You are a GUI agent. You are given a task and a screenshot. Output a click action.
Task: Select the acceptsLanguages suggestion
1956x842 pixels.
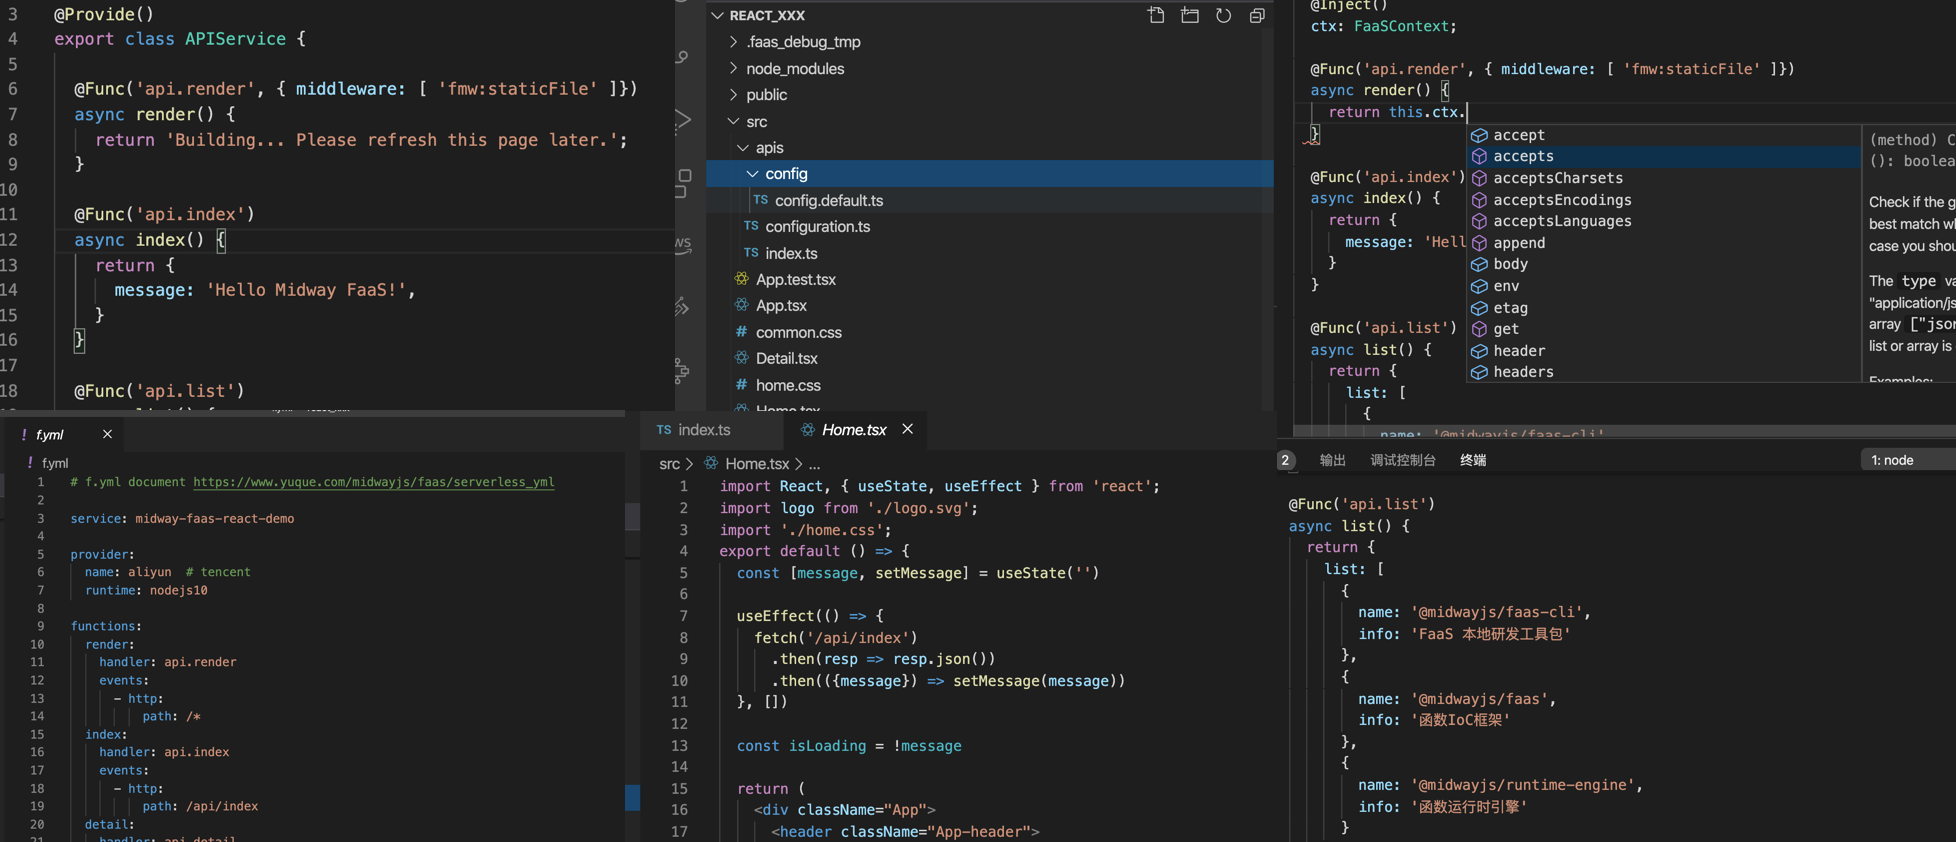coord(1664,221)
